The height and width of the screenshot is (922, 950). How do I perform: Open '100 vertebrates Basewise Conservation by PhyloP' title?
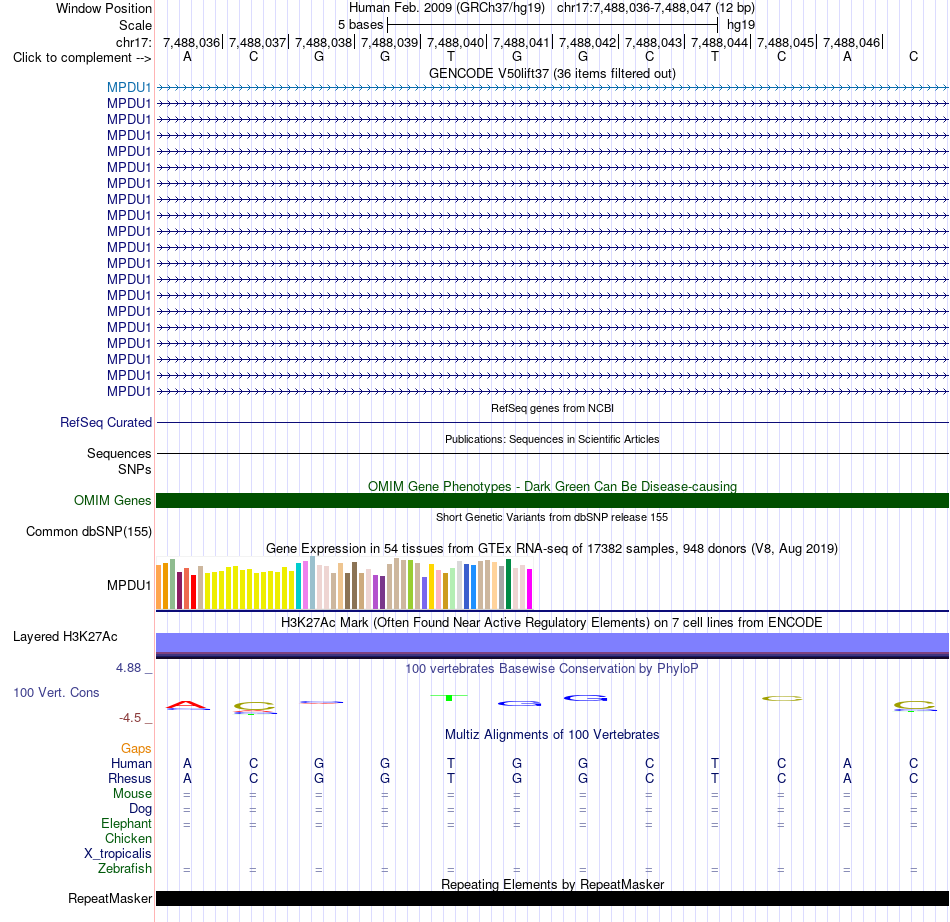[552, 669]
